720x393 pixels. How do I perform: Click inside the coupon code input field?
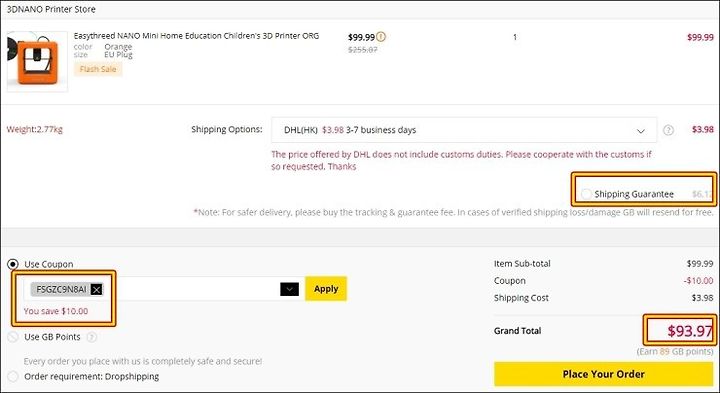(191, 289)
